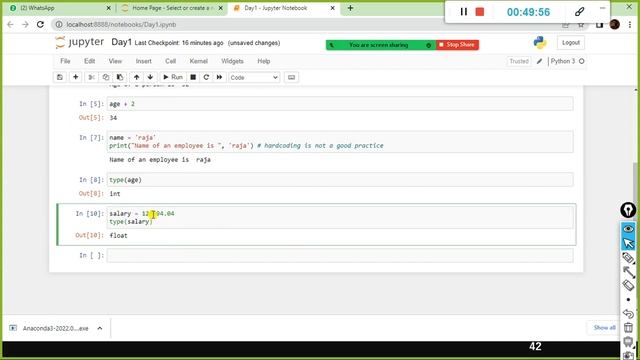Click the salary code cell

point(340,218)
